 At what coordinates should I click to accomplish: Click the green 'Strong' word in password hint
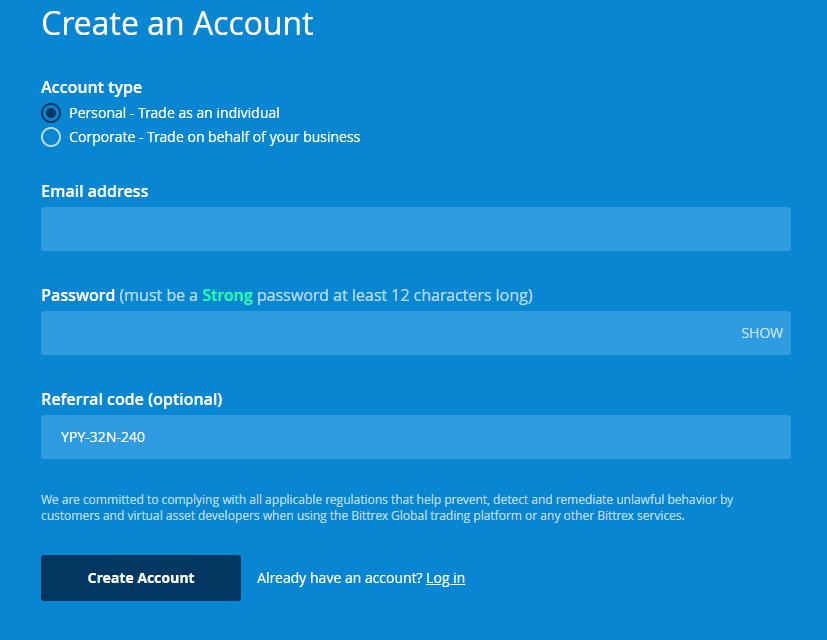coord(227,295)
